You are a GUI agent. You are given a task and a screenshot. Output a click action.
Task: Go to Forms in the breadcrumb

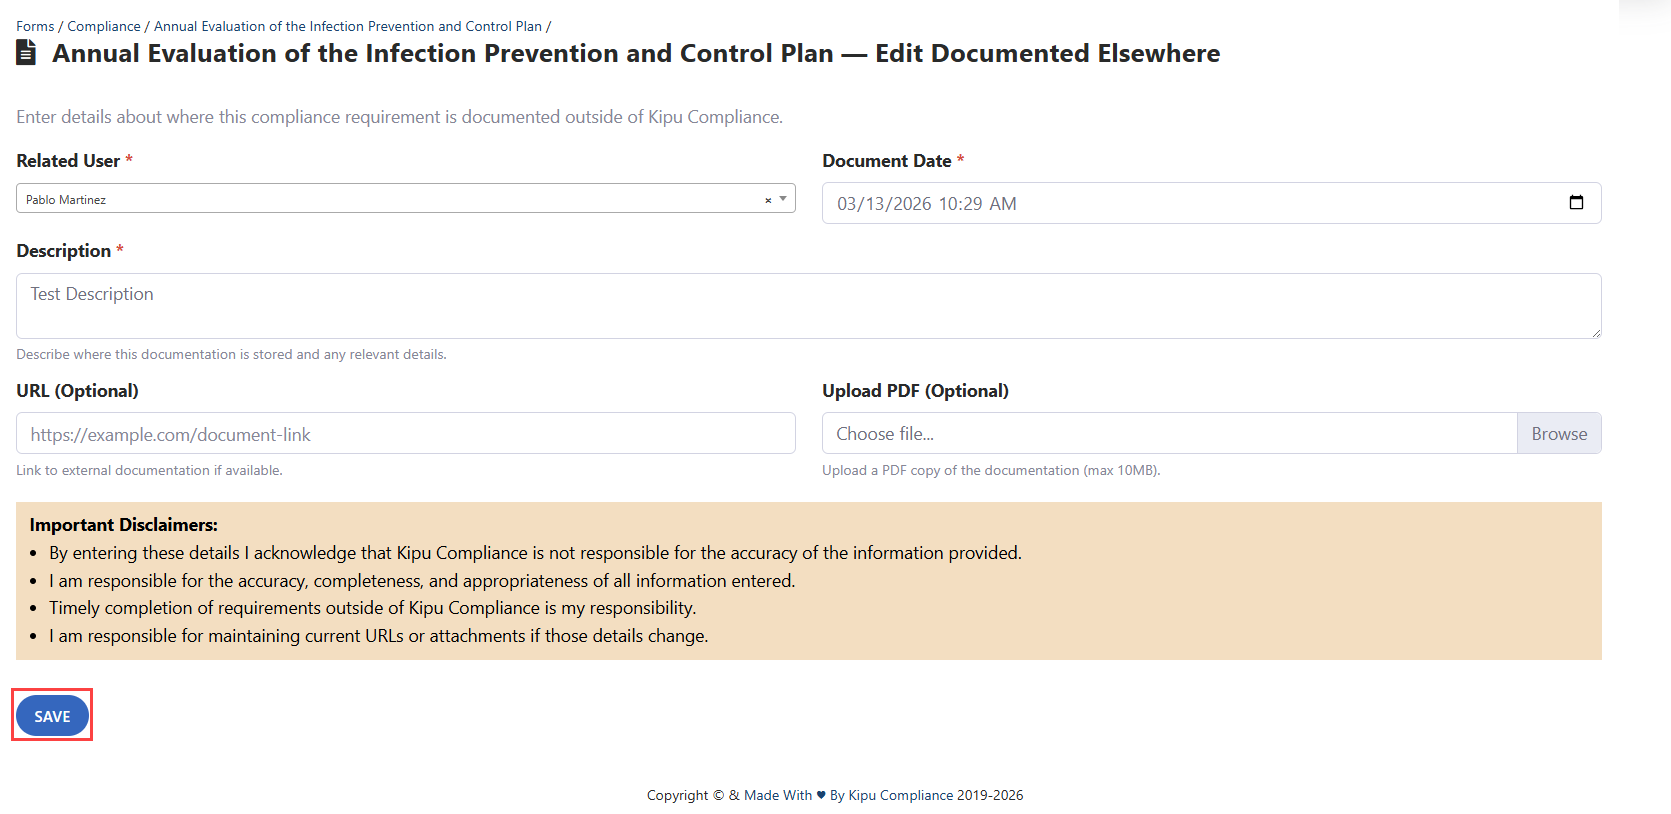[35, 26]
